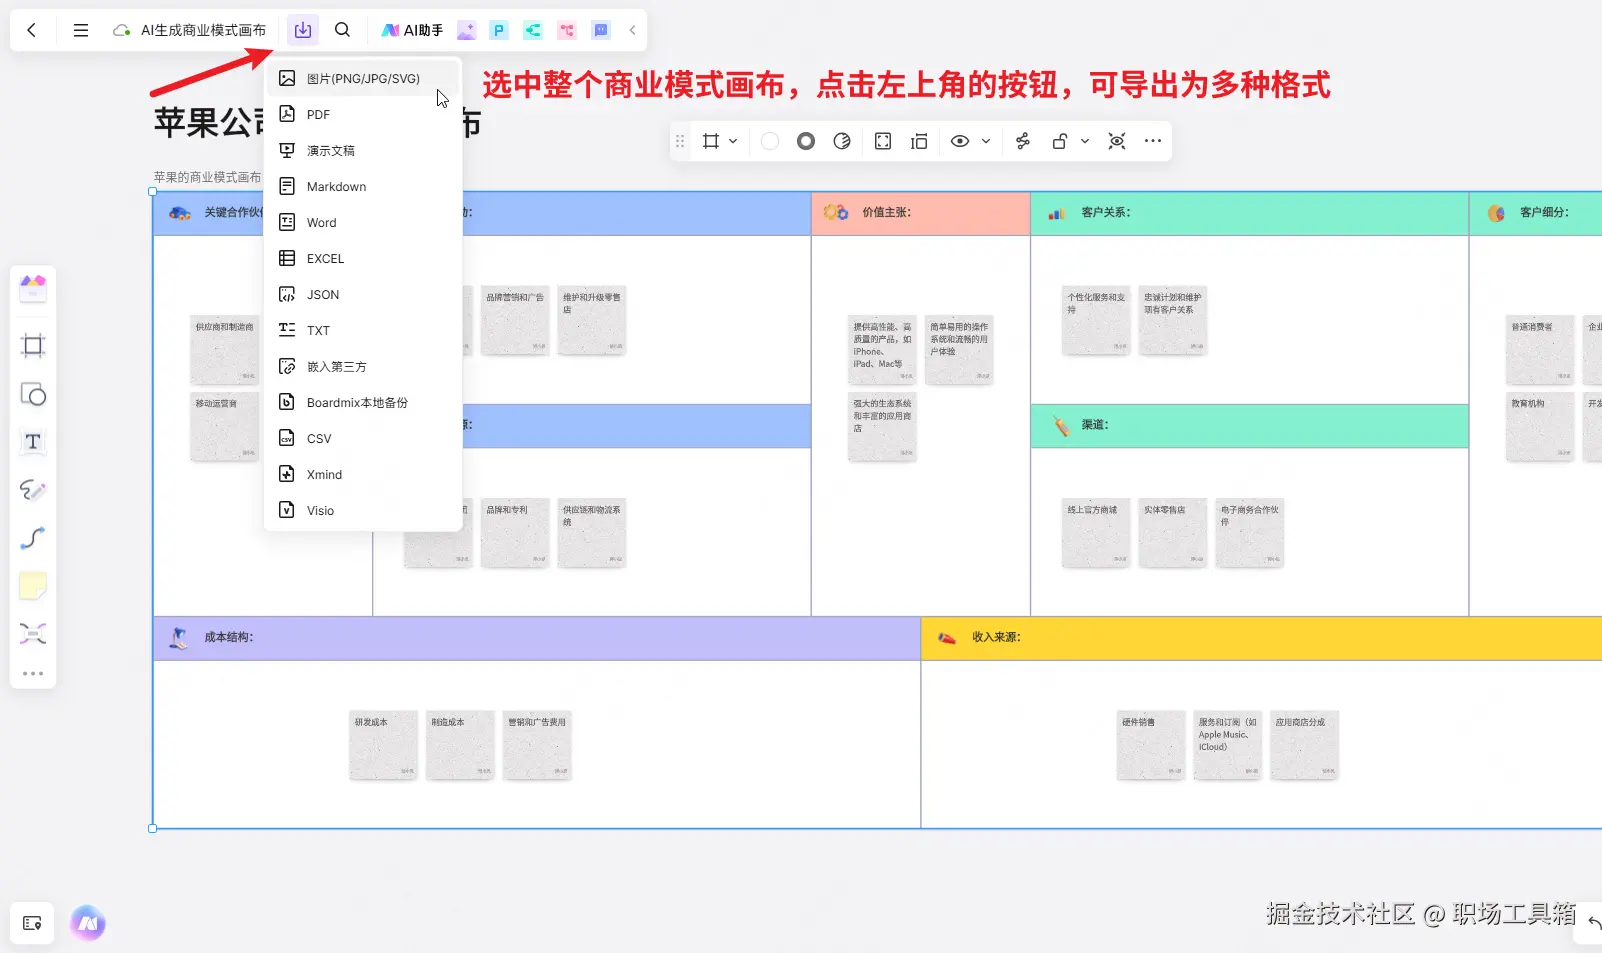Click the 客户关系 section header
The image size is (1602, 953).
(1249, 213)
